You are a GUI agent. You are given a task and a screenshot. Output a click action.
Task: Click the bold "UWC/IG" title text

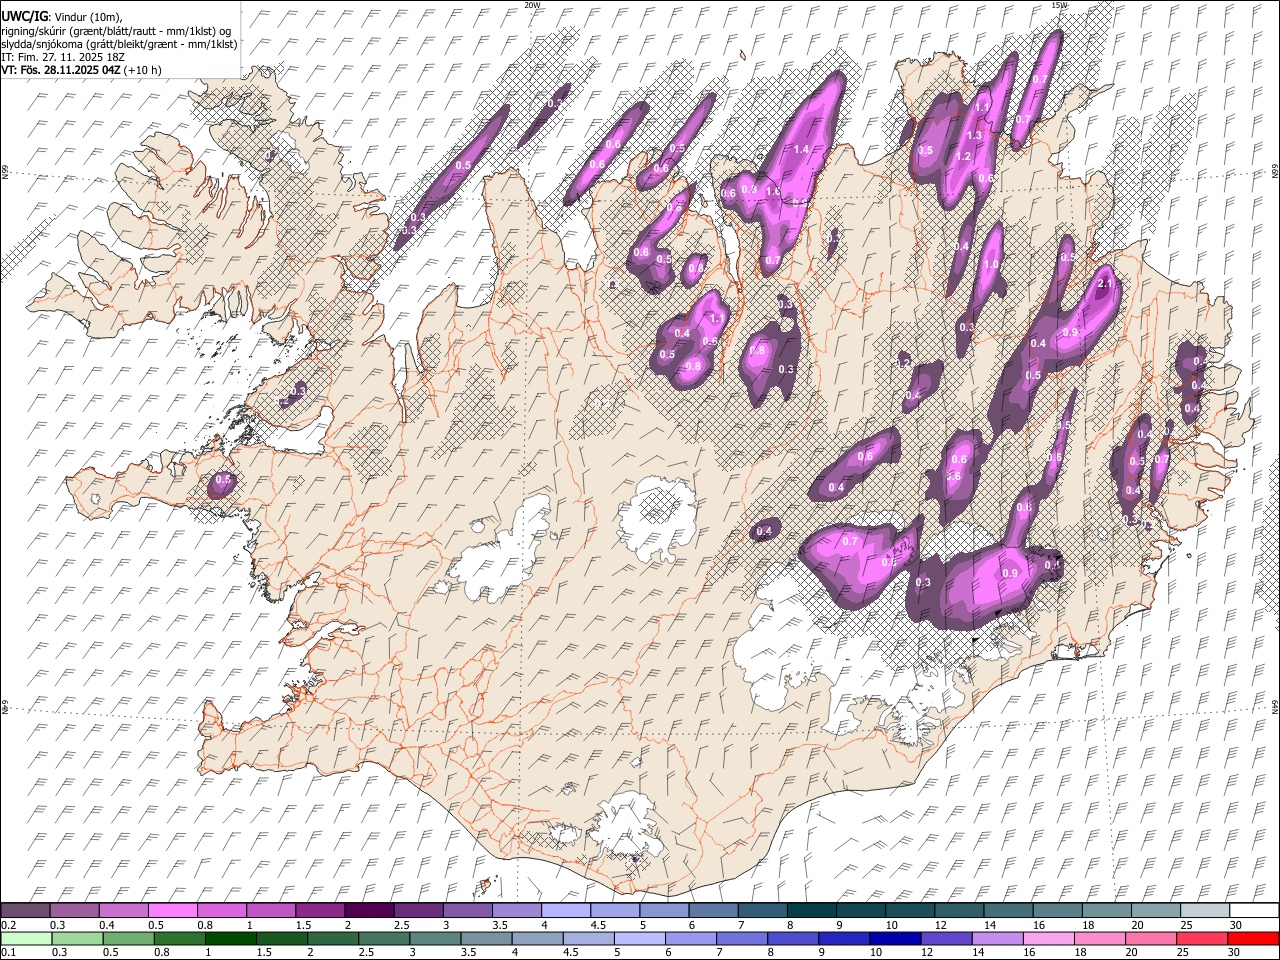click(24, 15)
